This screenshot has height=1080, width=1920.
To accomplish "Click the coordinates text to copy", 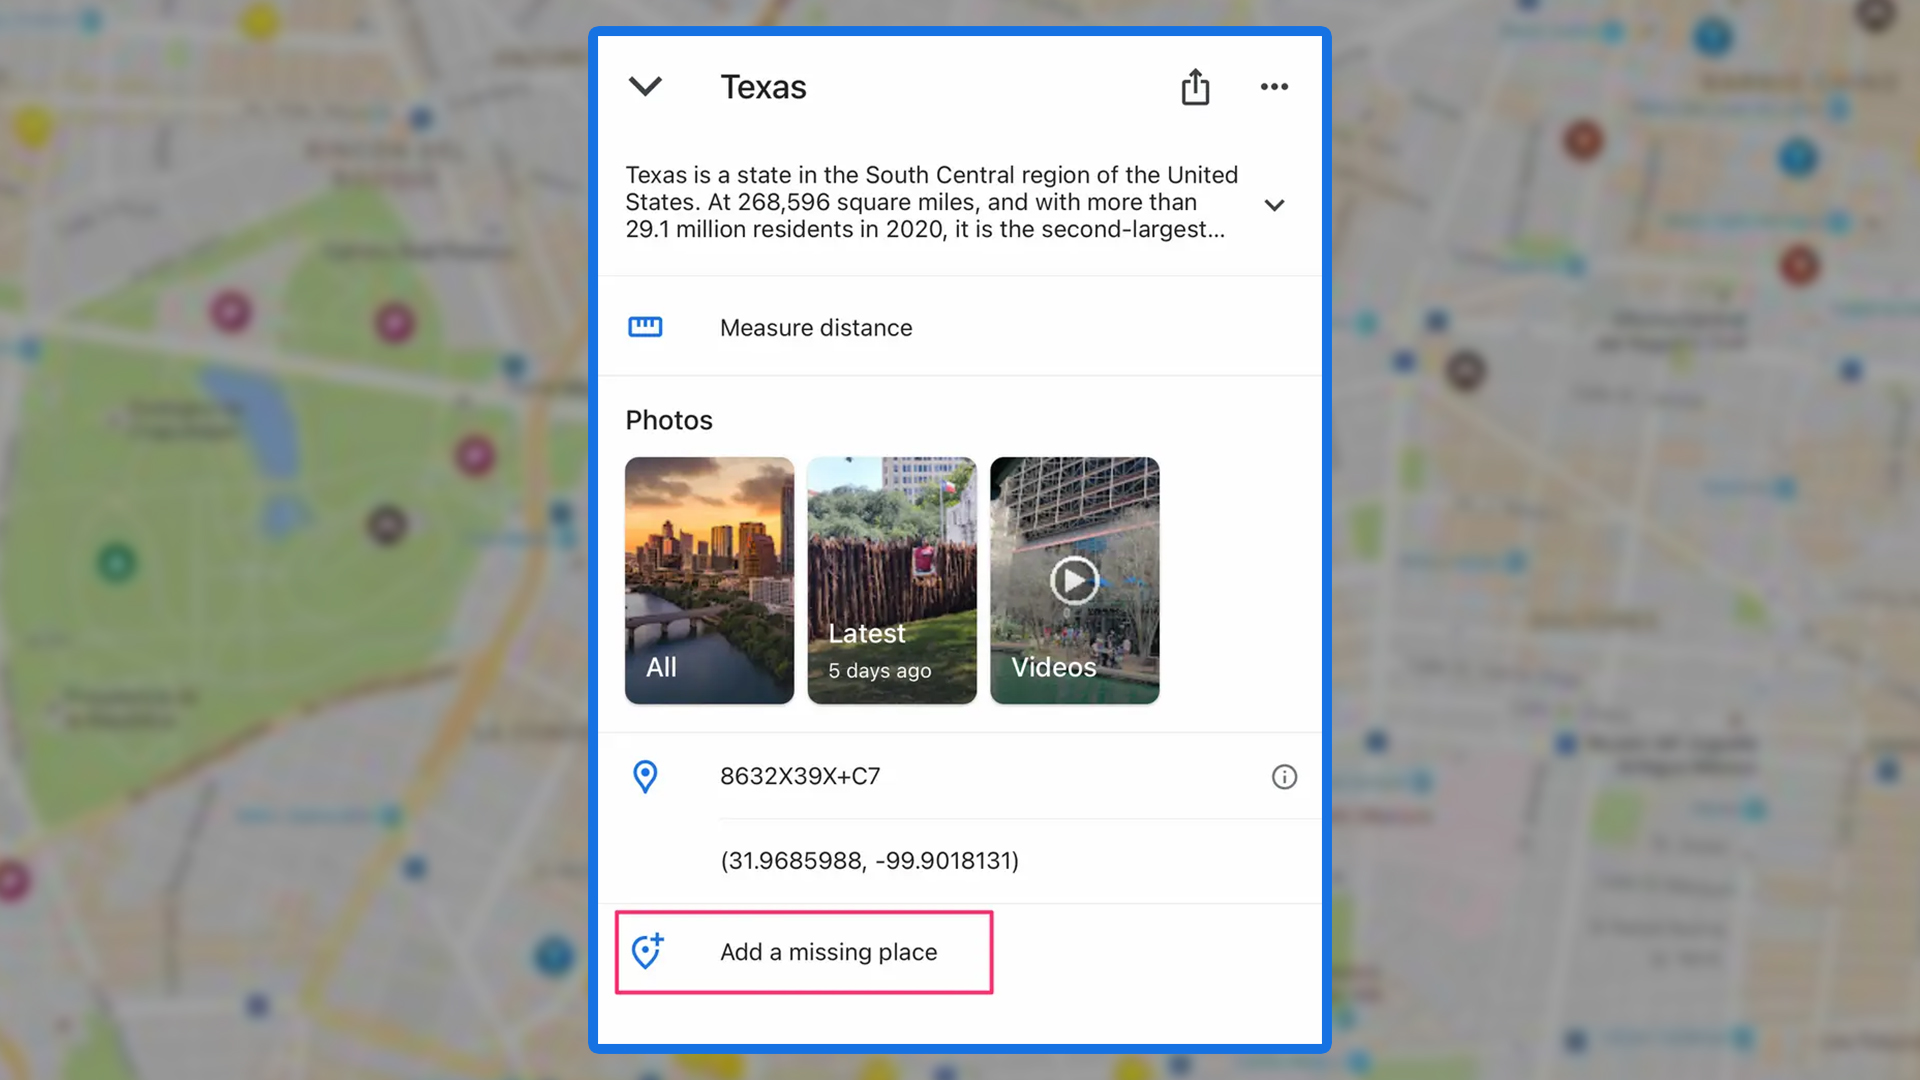I will point(870,860).
